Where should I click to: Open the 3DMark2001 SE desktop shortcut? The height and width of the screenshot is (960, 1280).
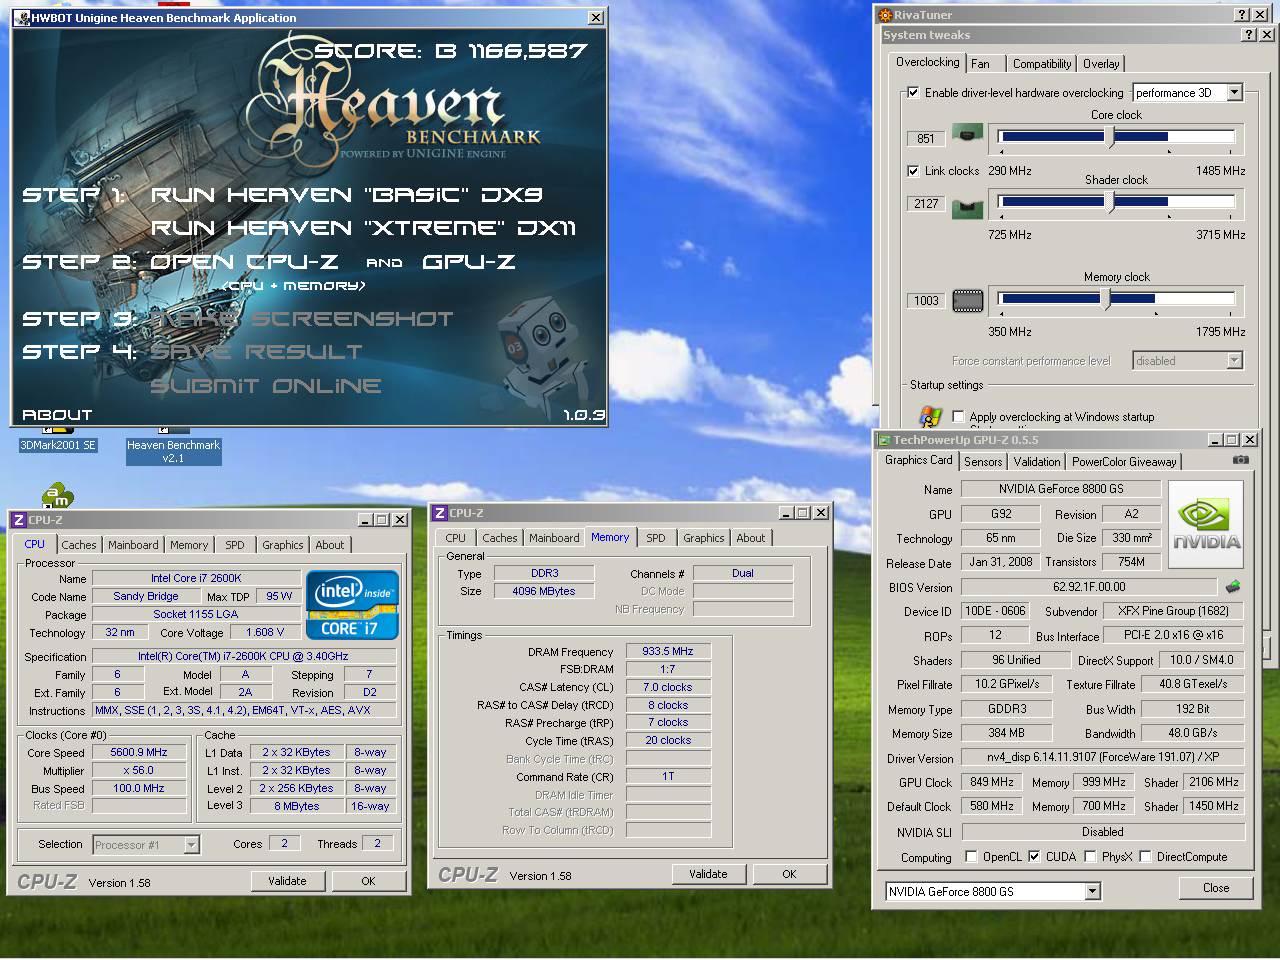(x=58, y=445)
